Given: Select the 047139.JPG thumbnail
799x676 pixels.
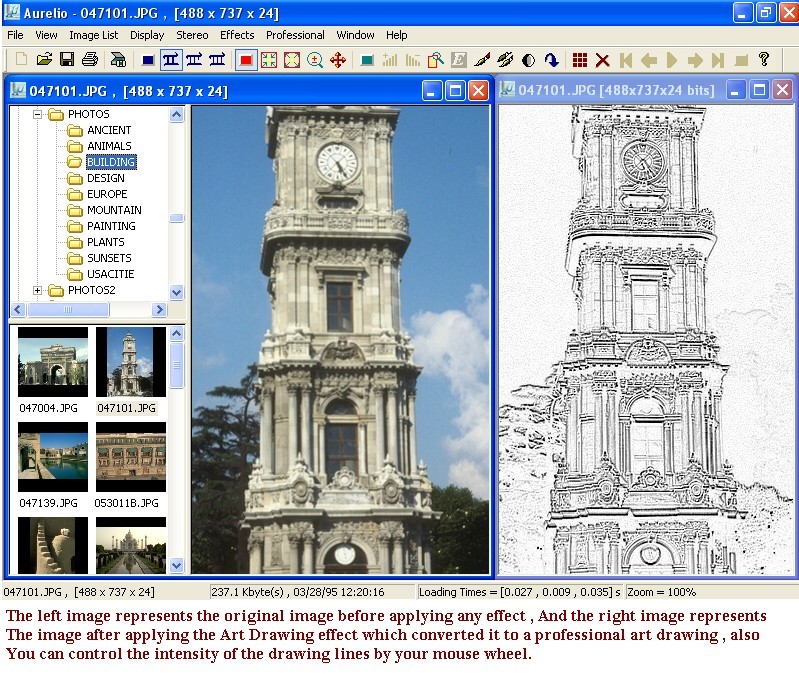Looking at the screenshot, I should 53,457.
